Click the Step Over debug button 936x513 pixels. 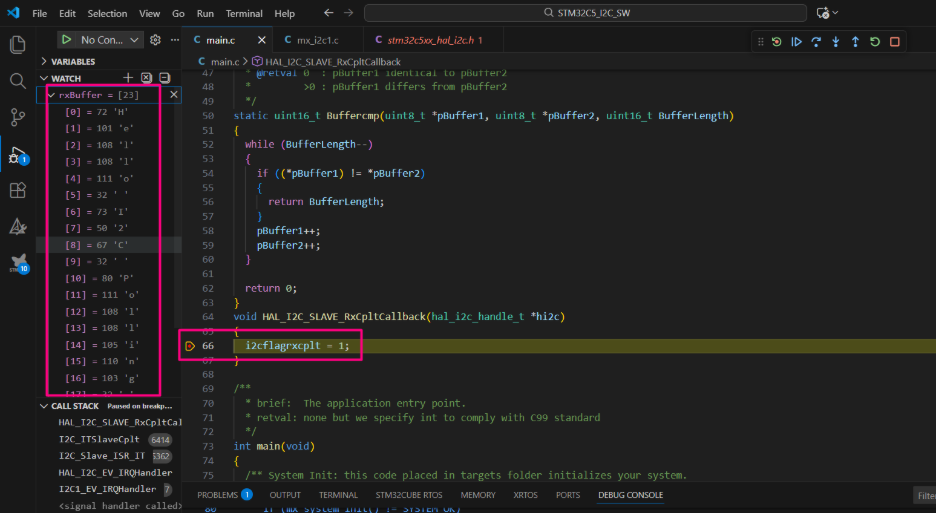pos(816,42)
